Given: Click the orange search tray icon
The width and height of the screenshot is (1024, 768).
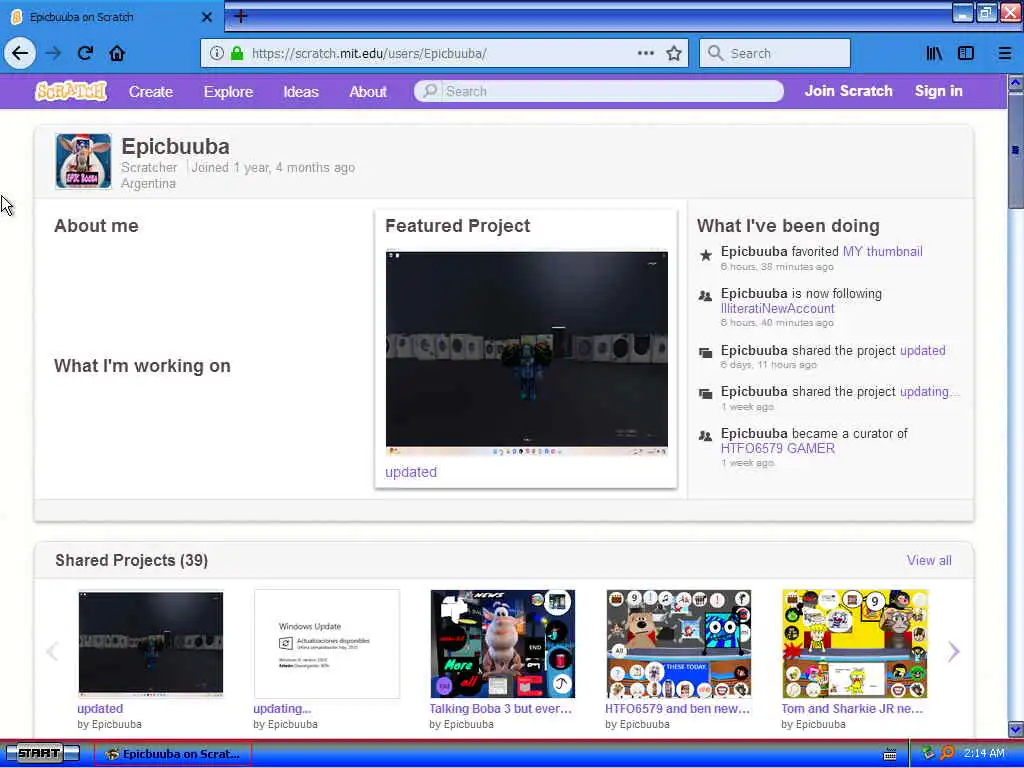Looking at the screenshot, I should point(947,753).
